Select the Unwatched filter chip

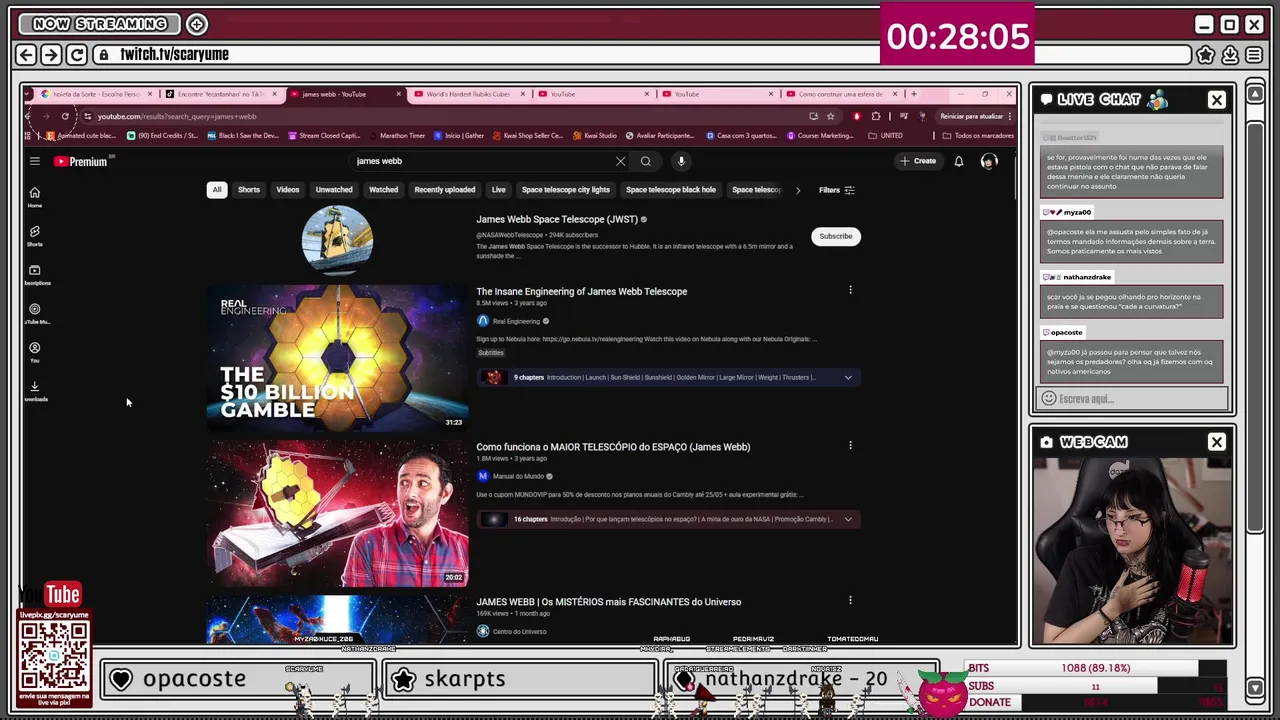[x=334, y=190]
